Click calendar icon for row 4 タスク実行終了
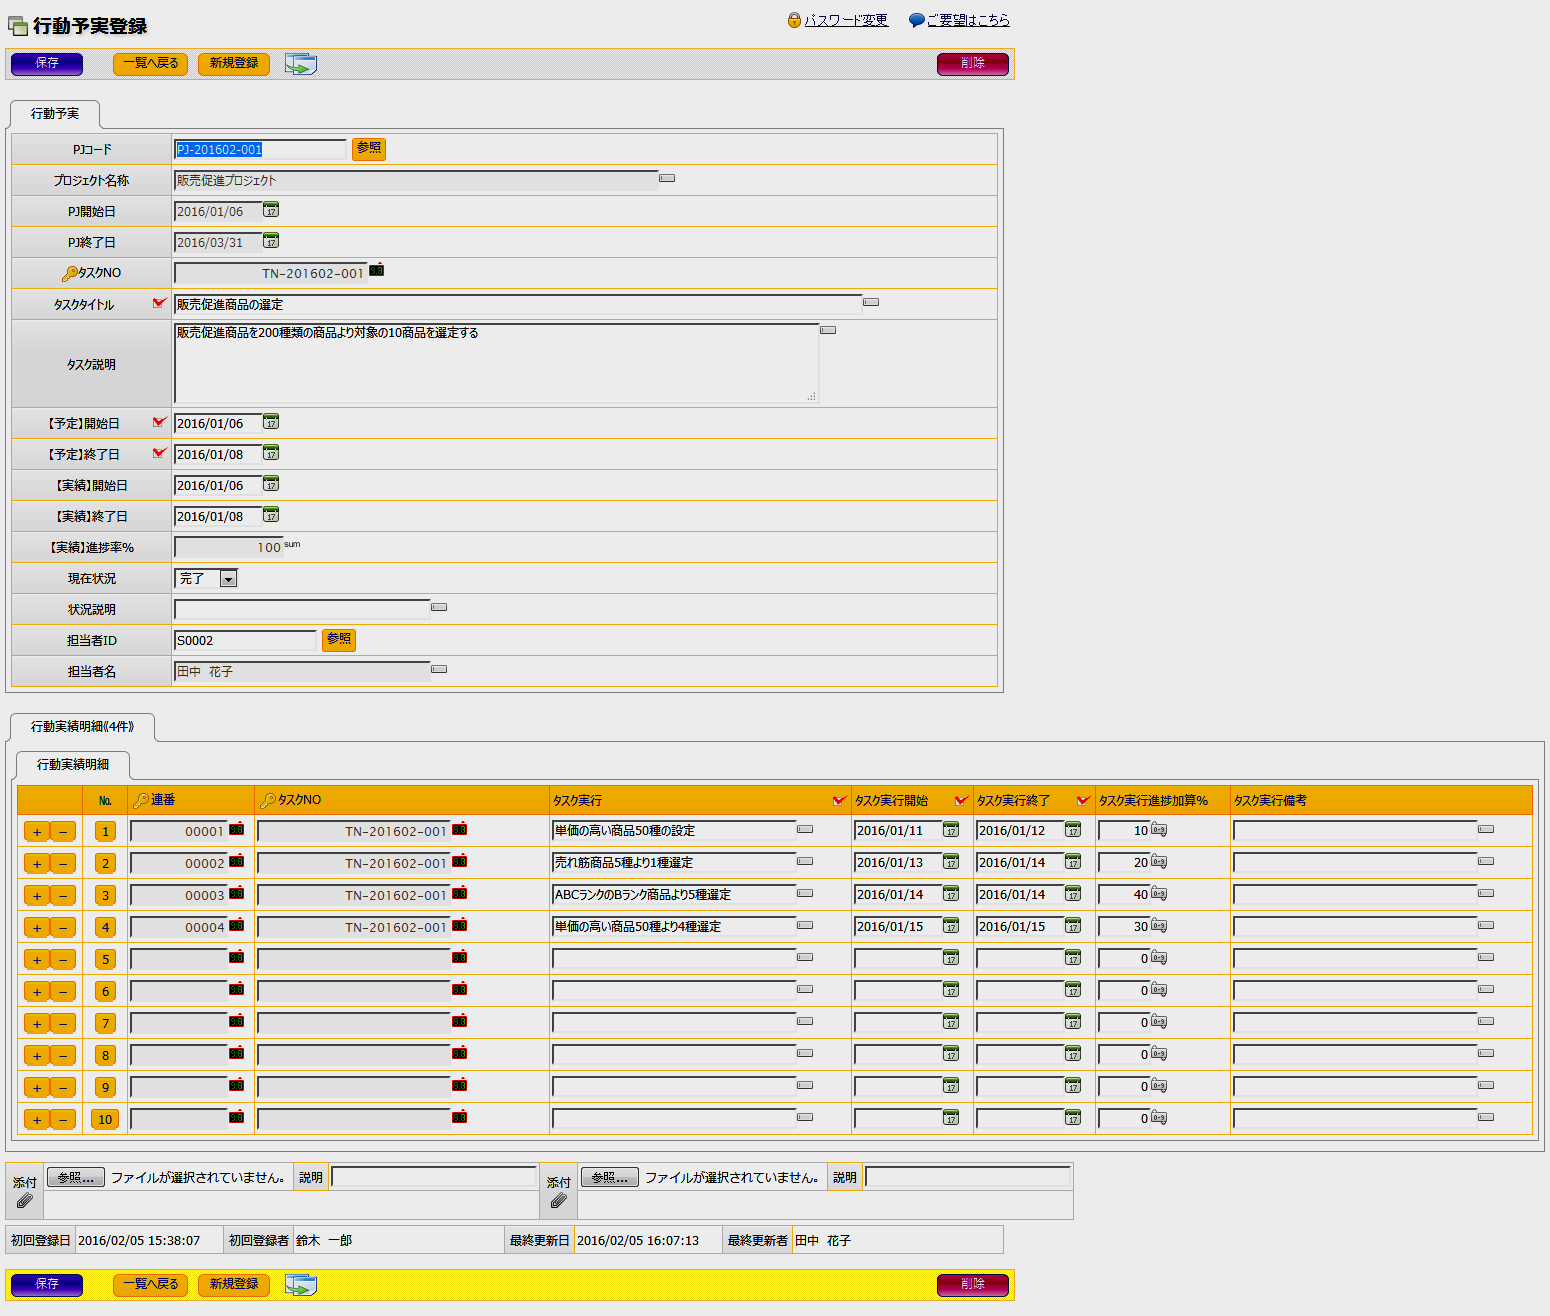Screen dimensions: 1550x1316 [x=1073, y=926]
